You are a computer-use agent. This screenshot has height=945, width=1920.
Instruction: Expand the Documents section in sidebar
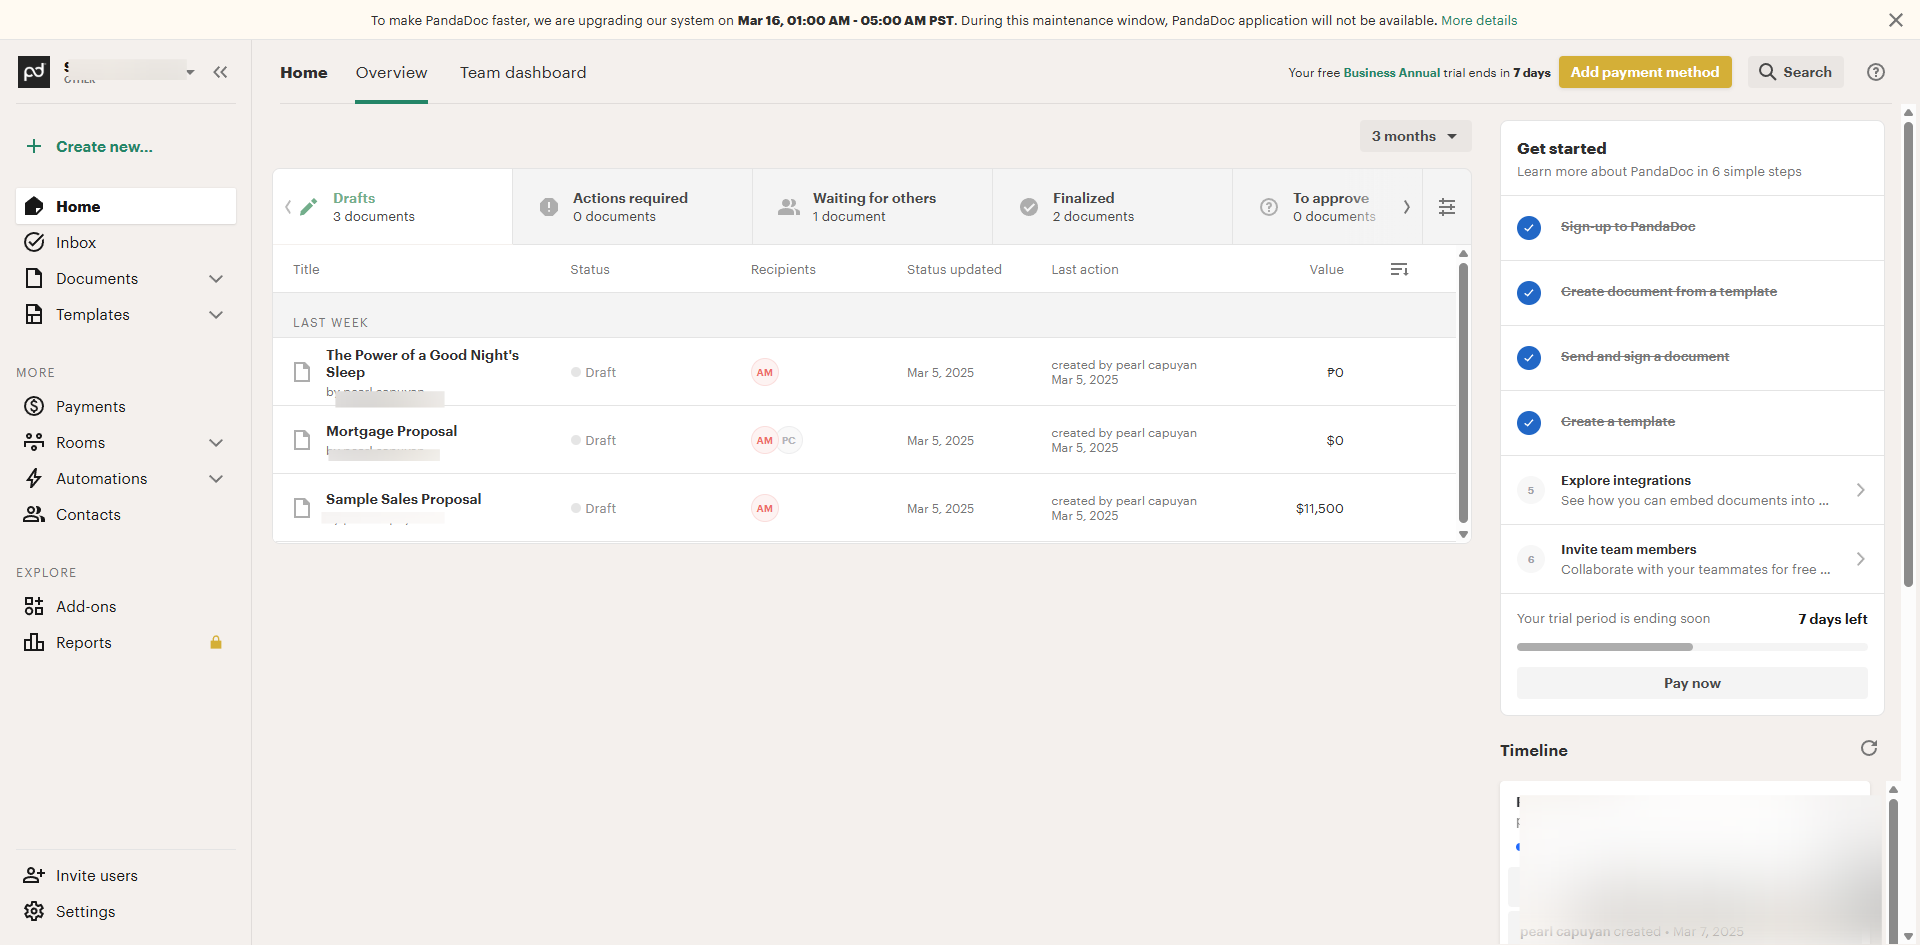click(216, 278)
